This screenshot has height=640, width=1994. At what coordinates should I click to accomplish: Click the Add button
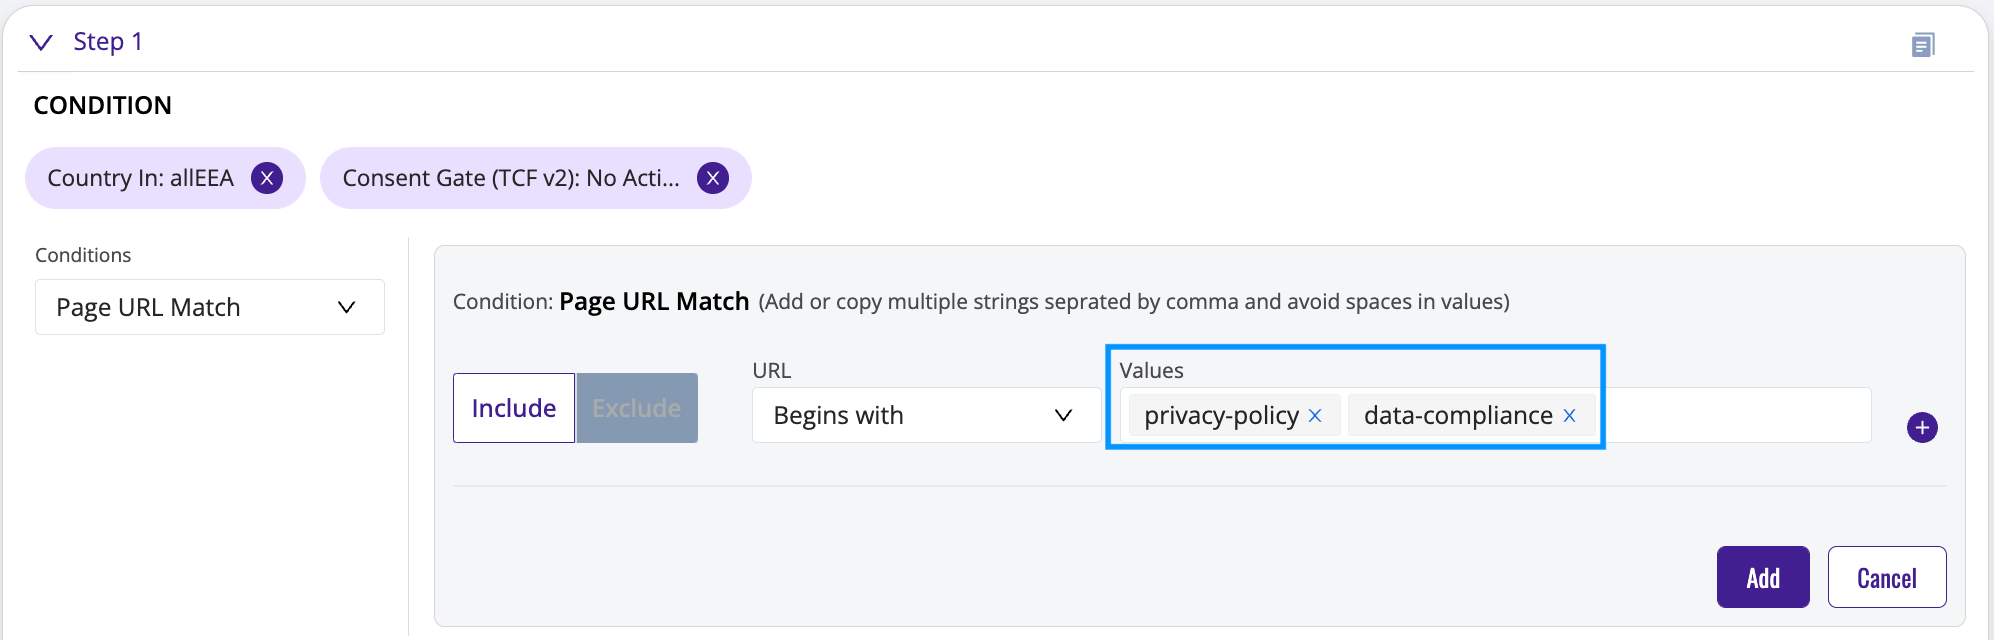tap(1763, 577)
